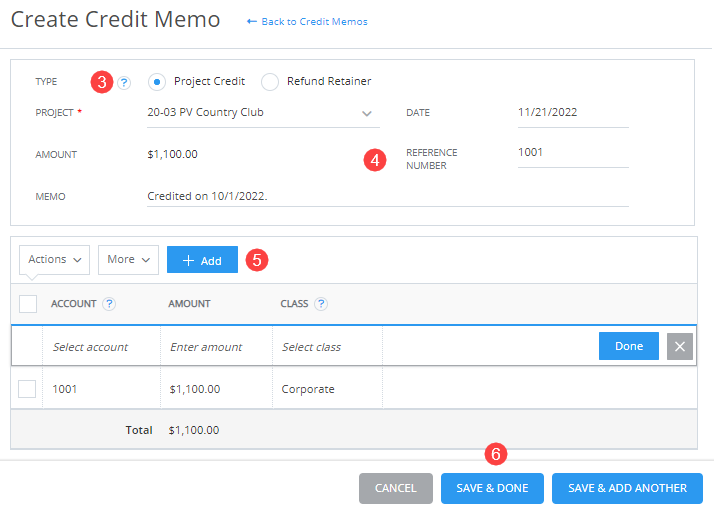Click the Add line button
Viewport: 714px width, 510px height.
[202, 260]
